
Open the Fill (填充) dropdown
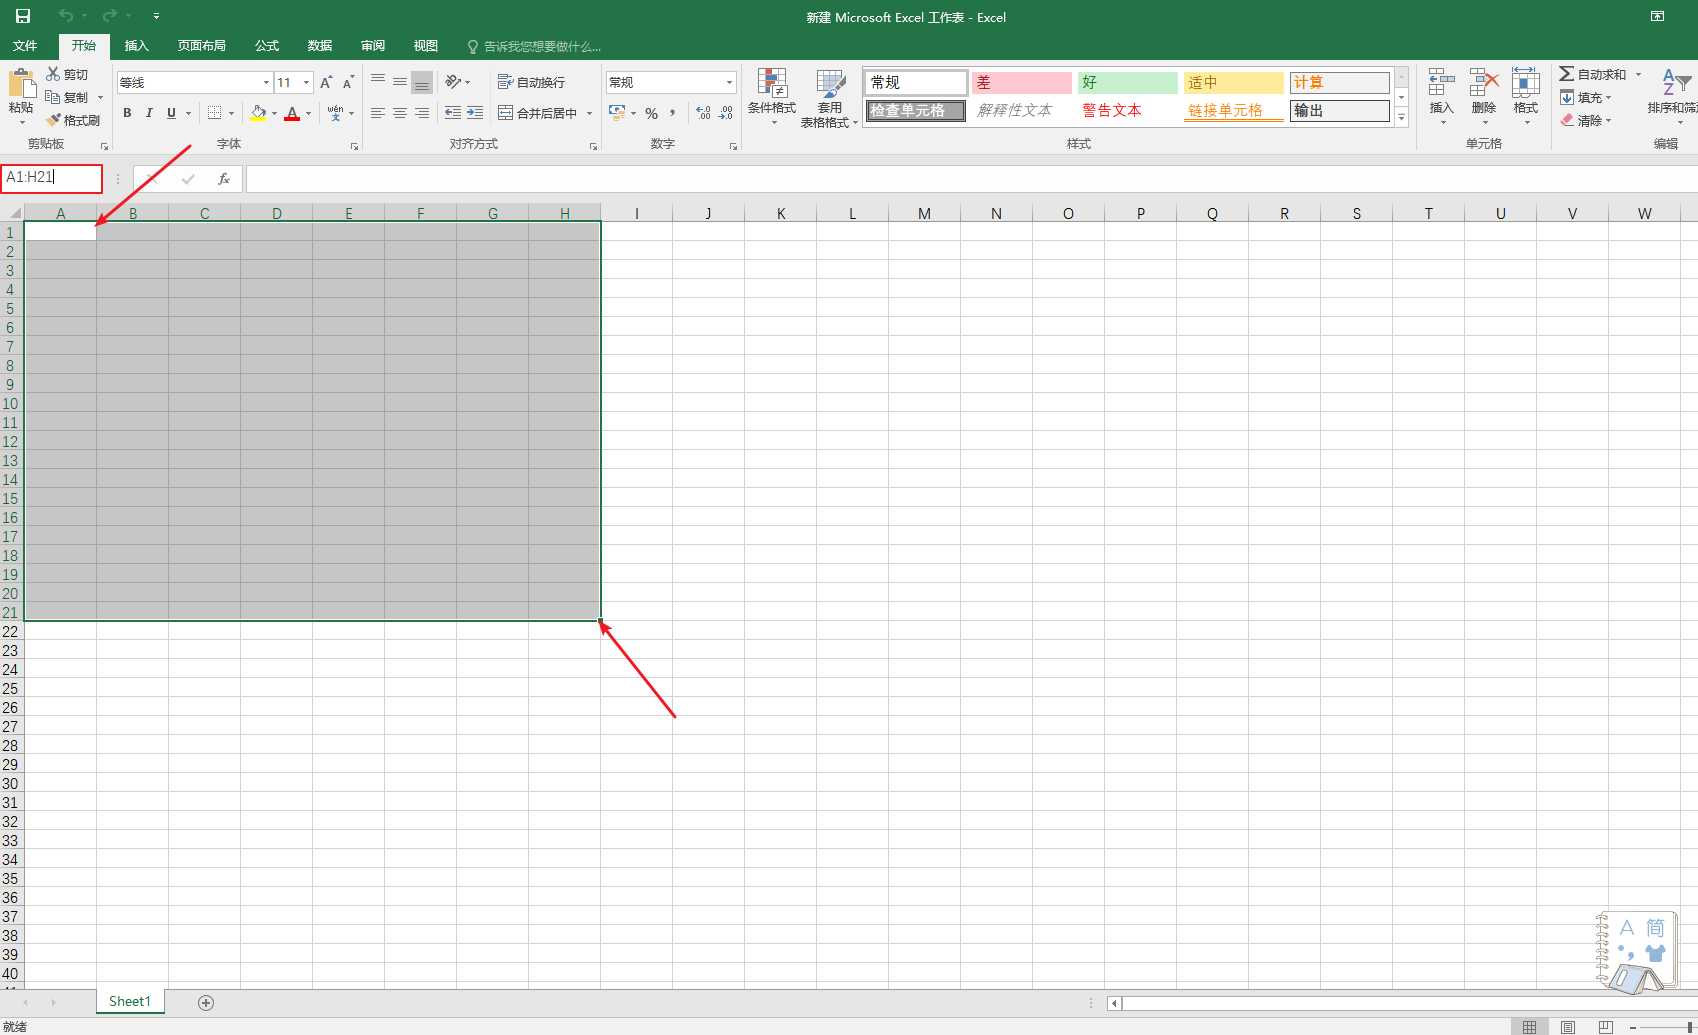pos(1586,97)
